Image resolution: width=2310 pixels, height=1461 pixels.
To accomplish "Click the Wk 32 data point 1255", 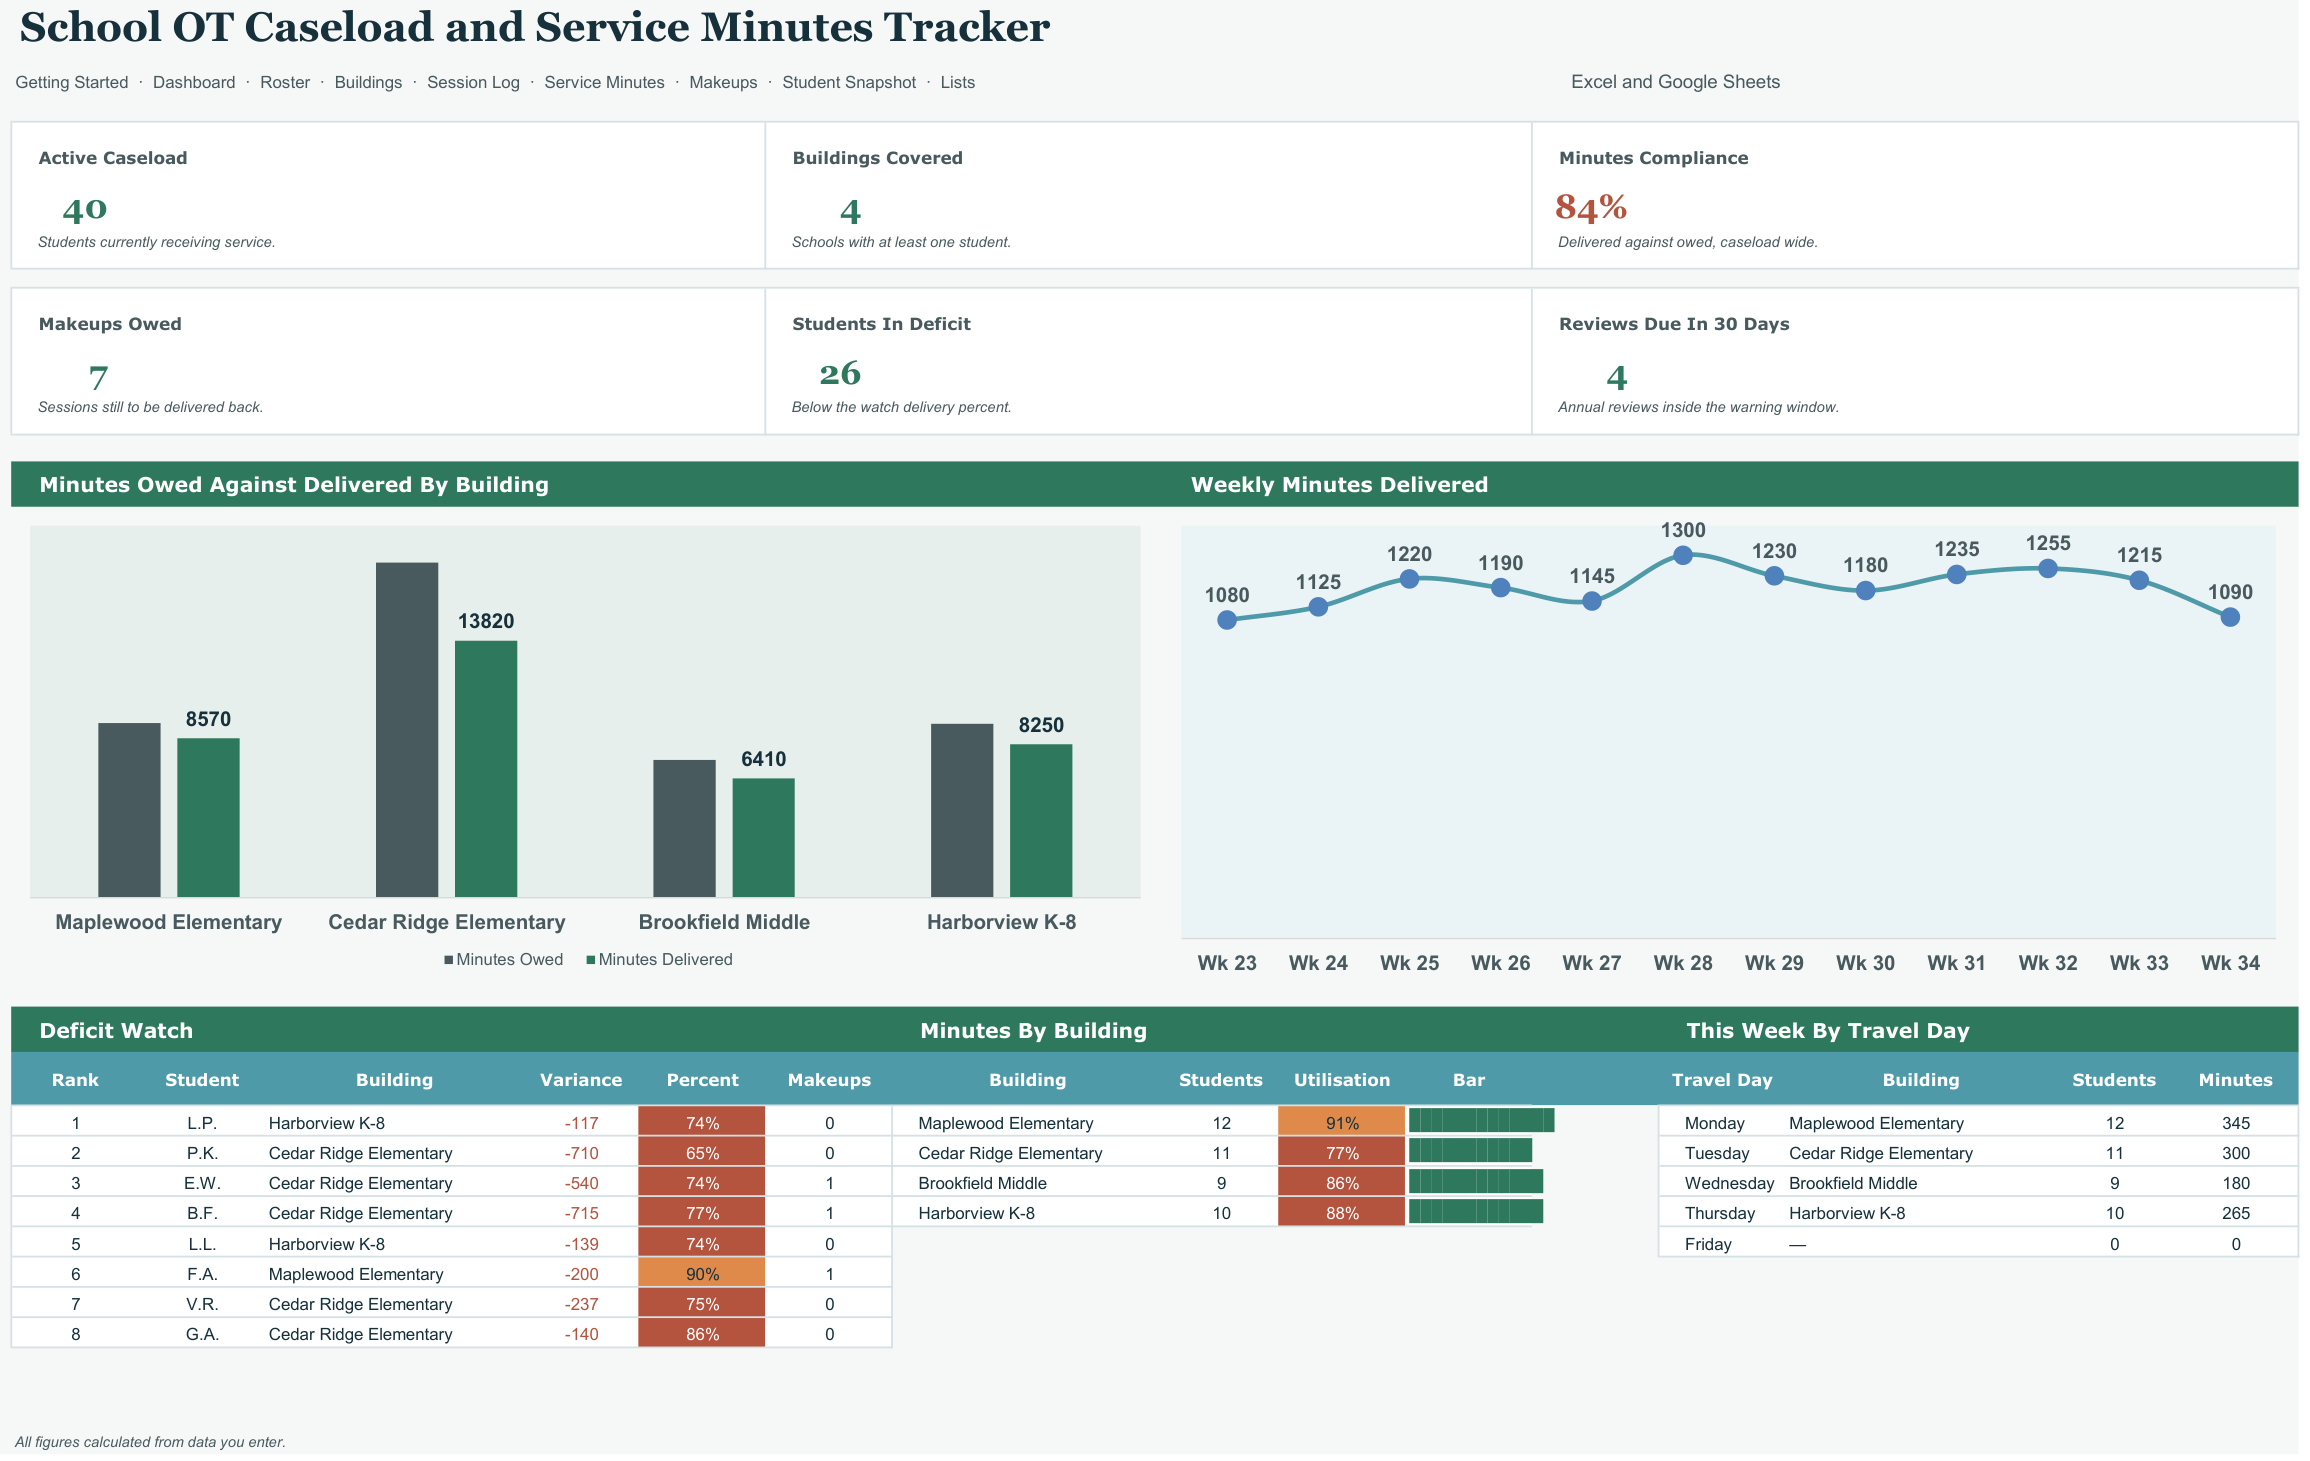I will (2048, 568).
